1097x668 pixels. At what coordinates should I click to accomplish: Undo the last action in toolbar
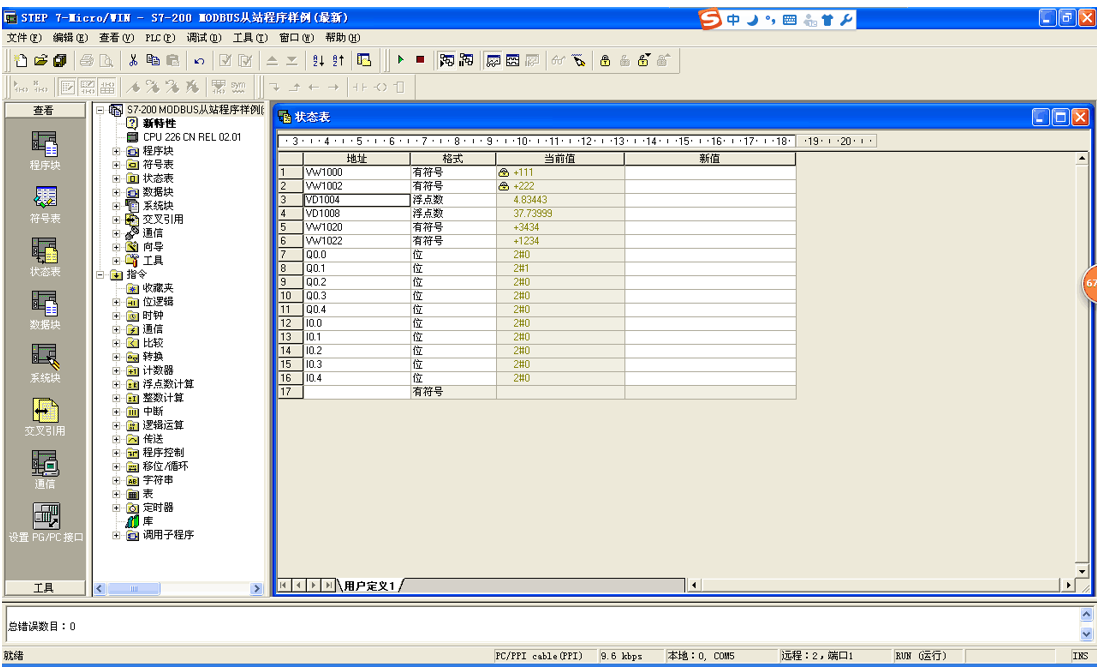coord(199,61)
